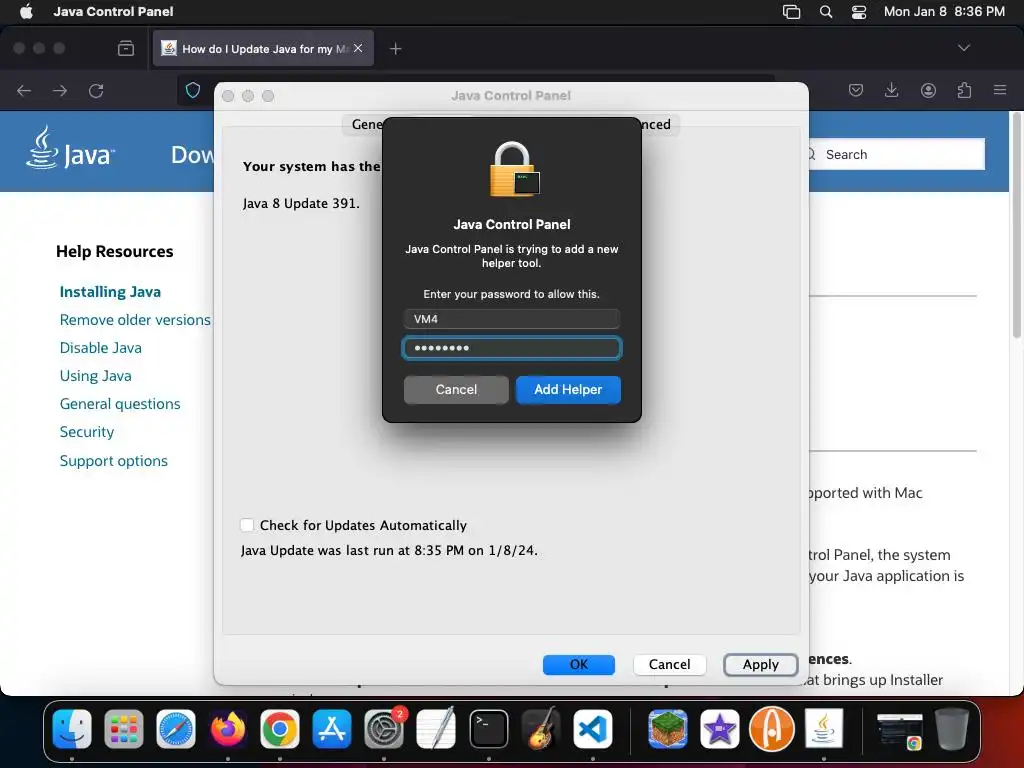This screenshot has height=768, width=1024.
Task: Focus the password input field
Action: [511, 347]
